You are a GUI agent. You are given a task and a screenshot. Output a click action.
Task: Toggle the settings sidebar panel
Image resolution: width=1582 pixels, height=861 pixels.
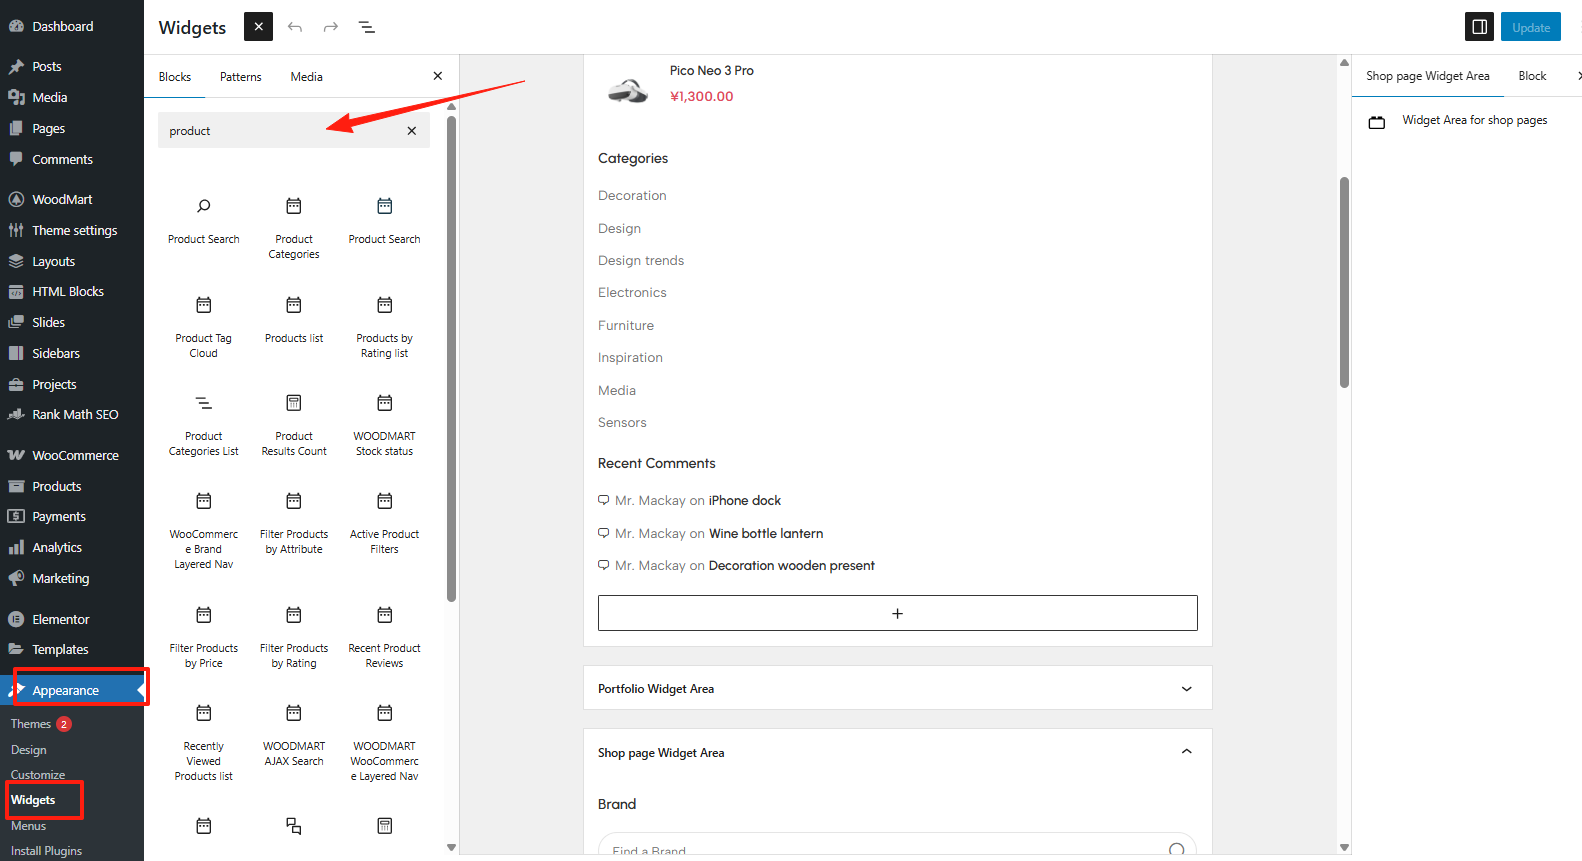tap(1479, 27)
